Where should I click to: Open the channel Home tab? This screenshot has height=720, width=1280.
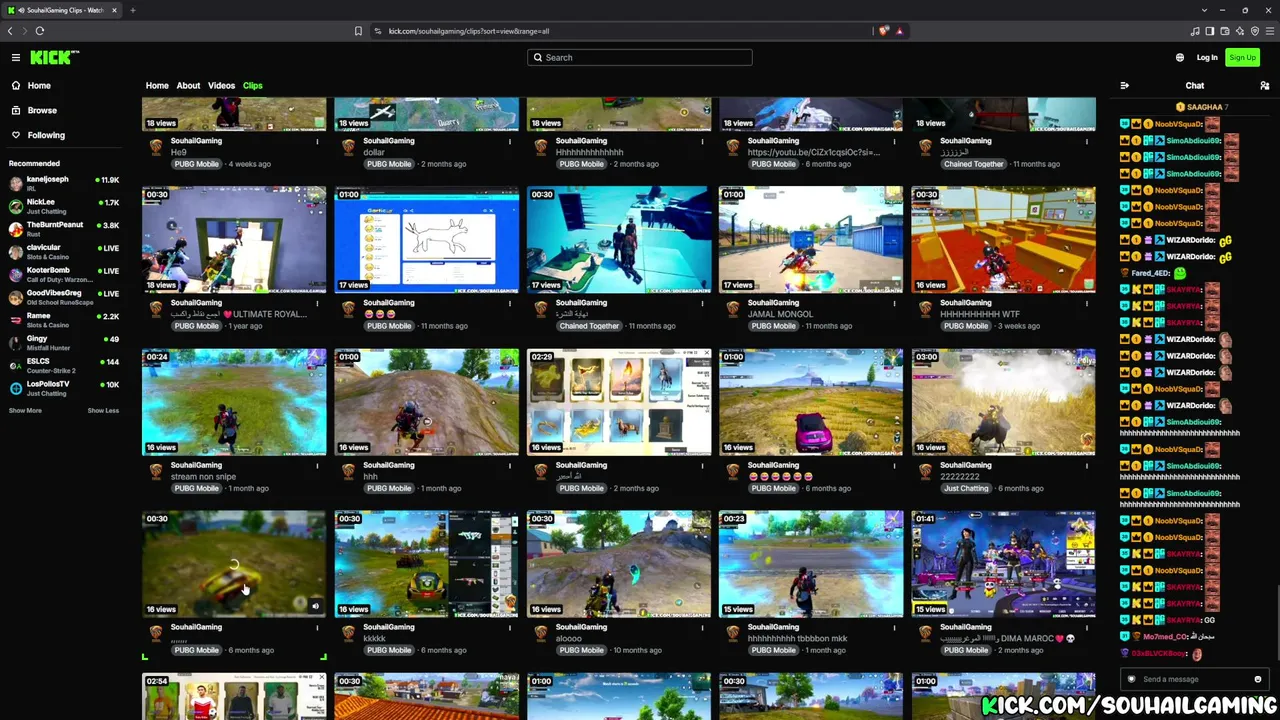point(157,86)
